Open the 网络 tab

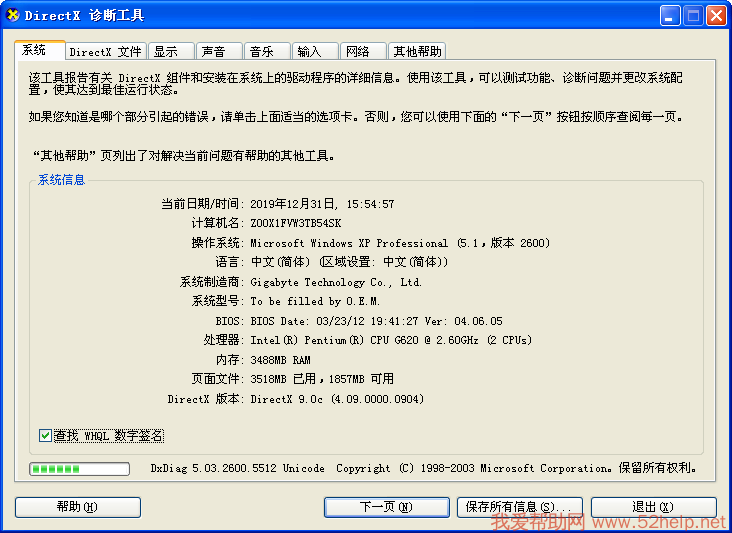coord(363,51)
